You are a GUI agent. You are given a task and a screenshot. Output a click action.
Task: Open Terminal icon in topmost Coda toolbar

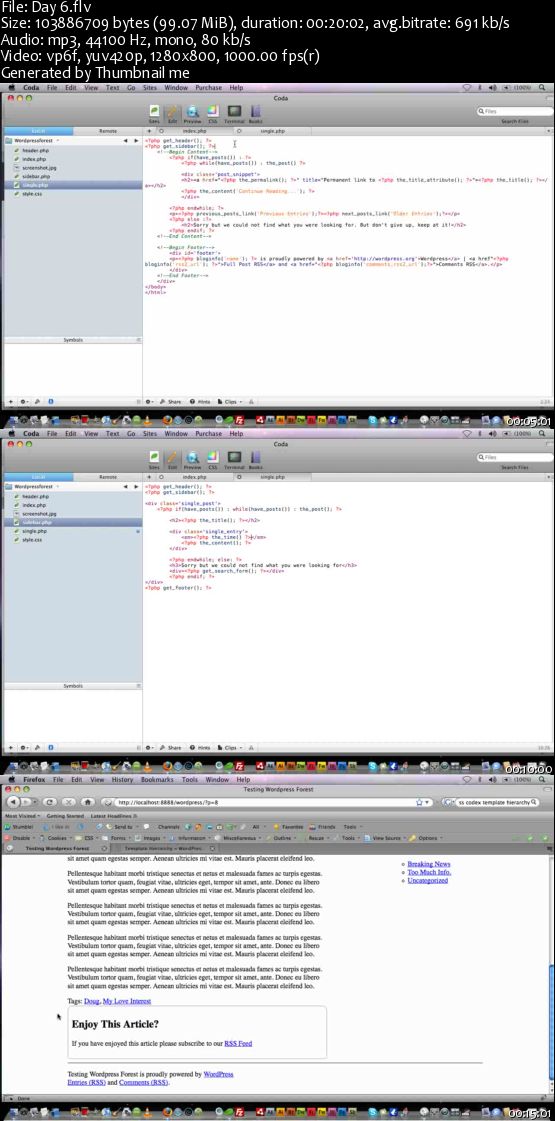tap(234, 114)
